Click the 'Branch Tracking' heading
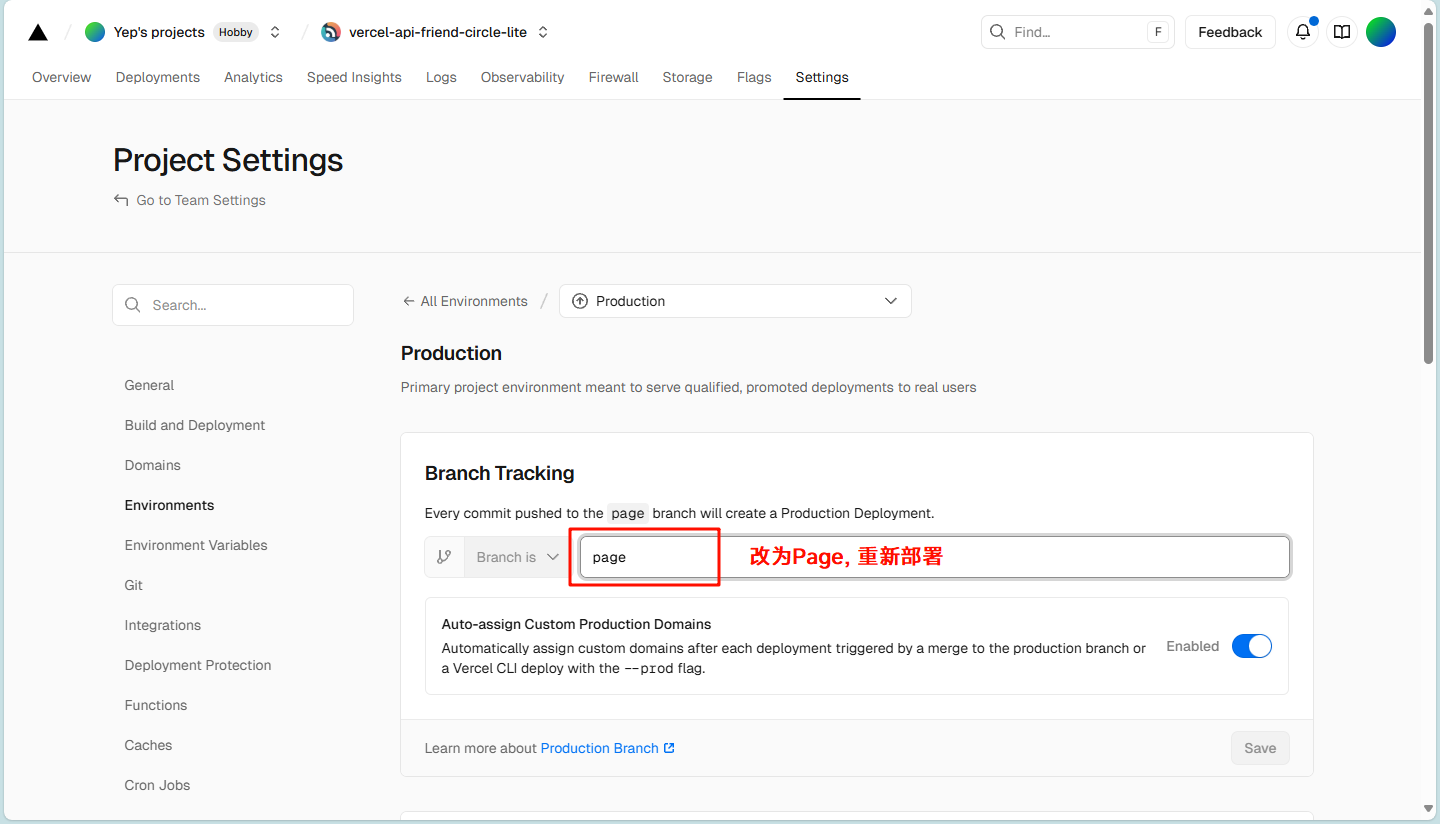Screen dimensions: 1440x824 tap(500, 473)
